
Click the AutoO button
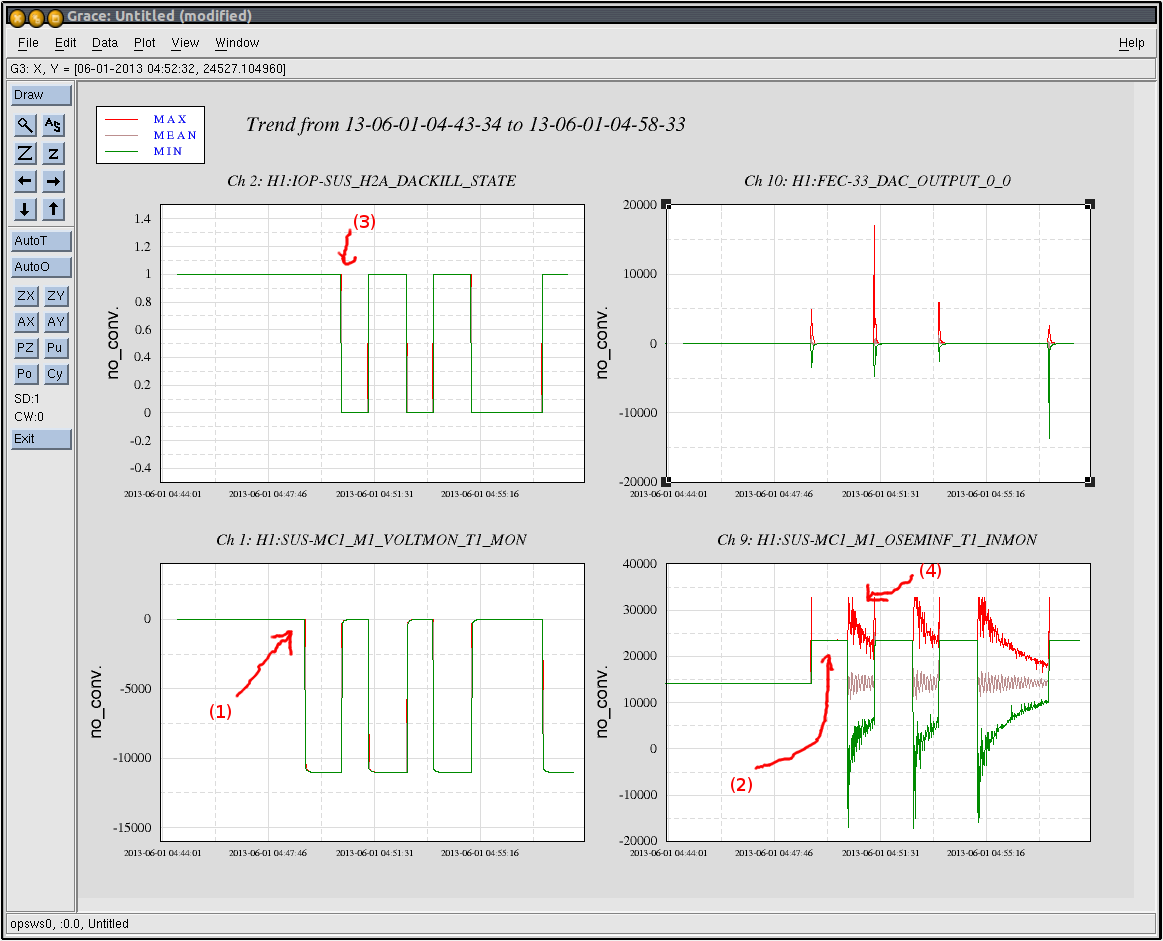coord(42,267)
